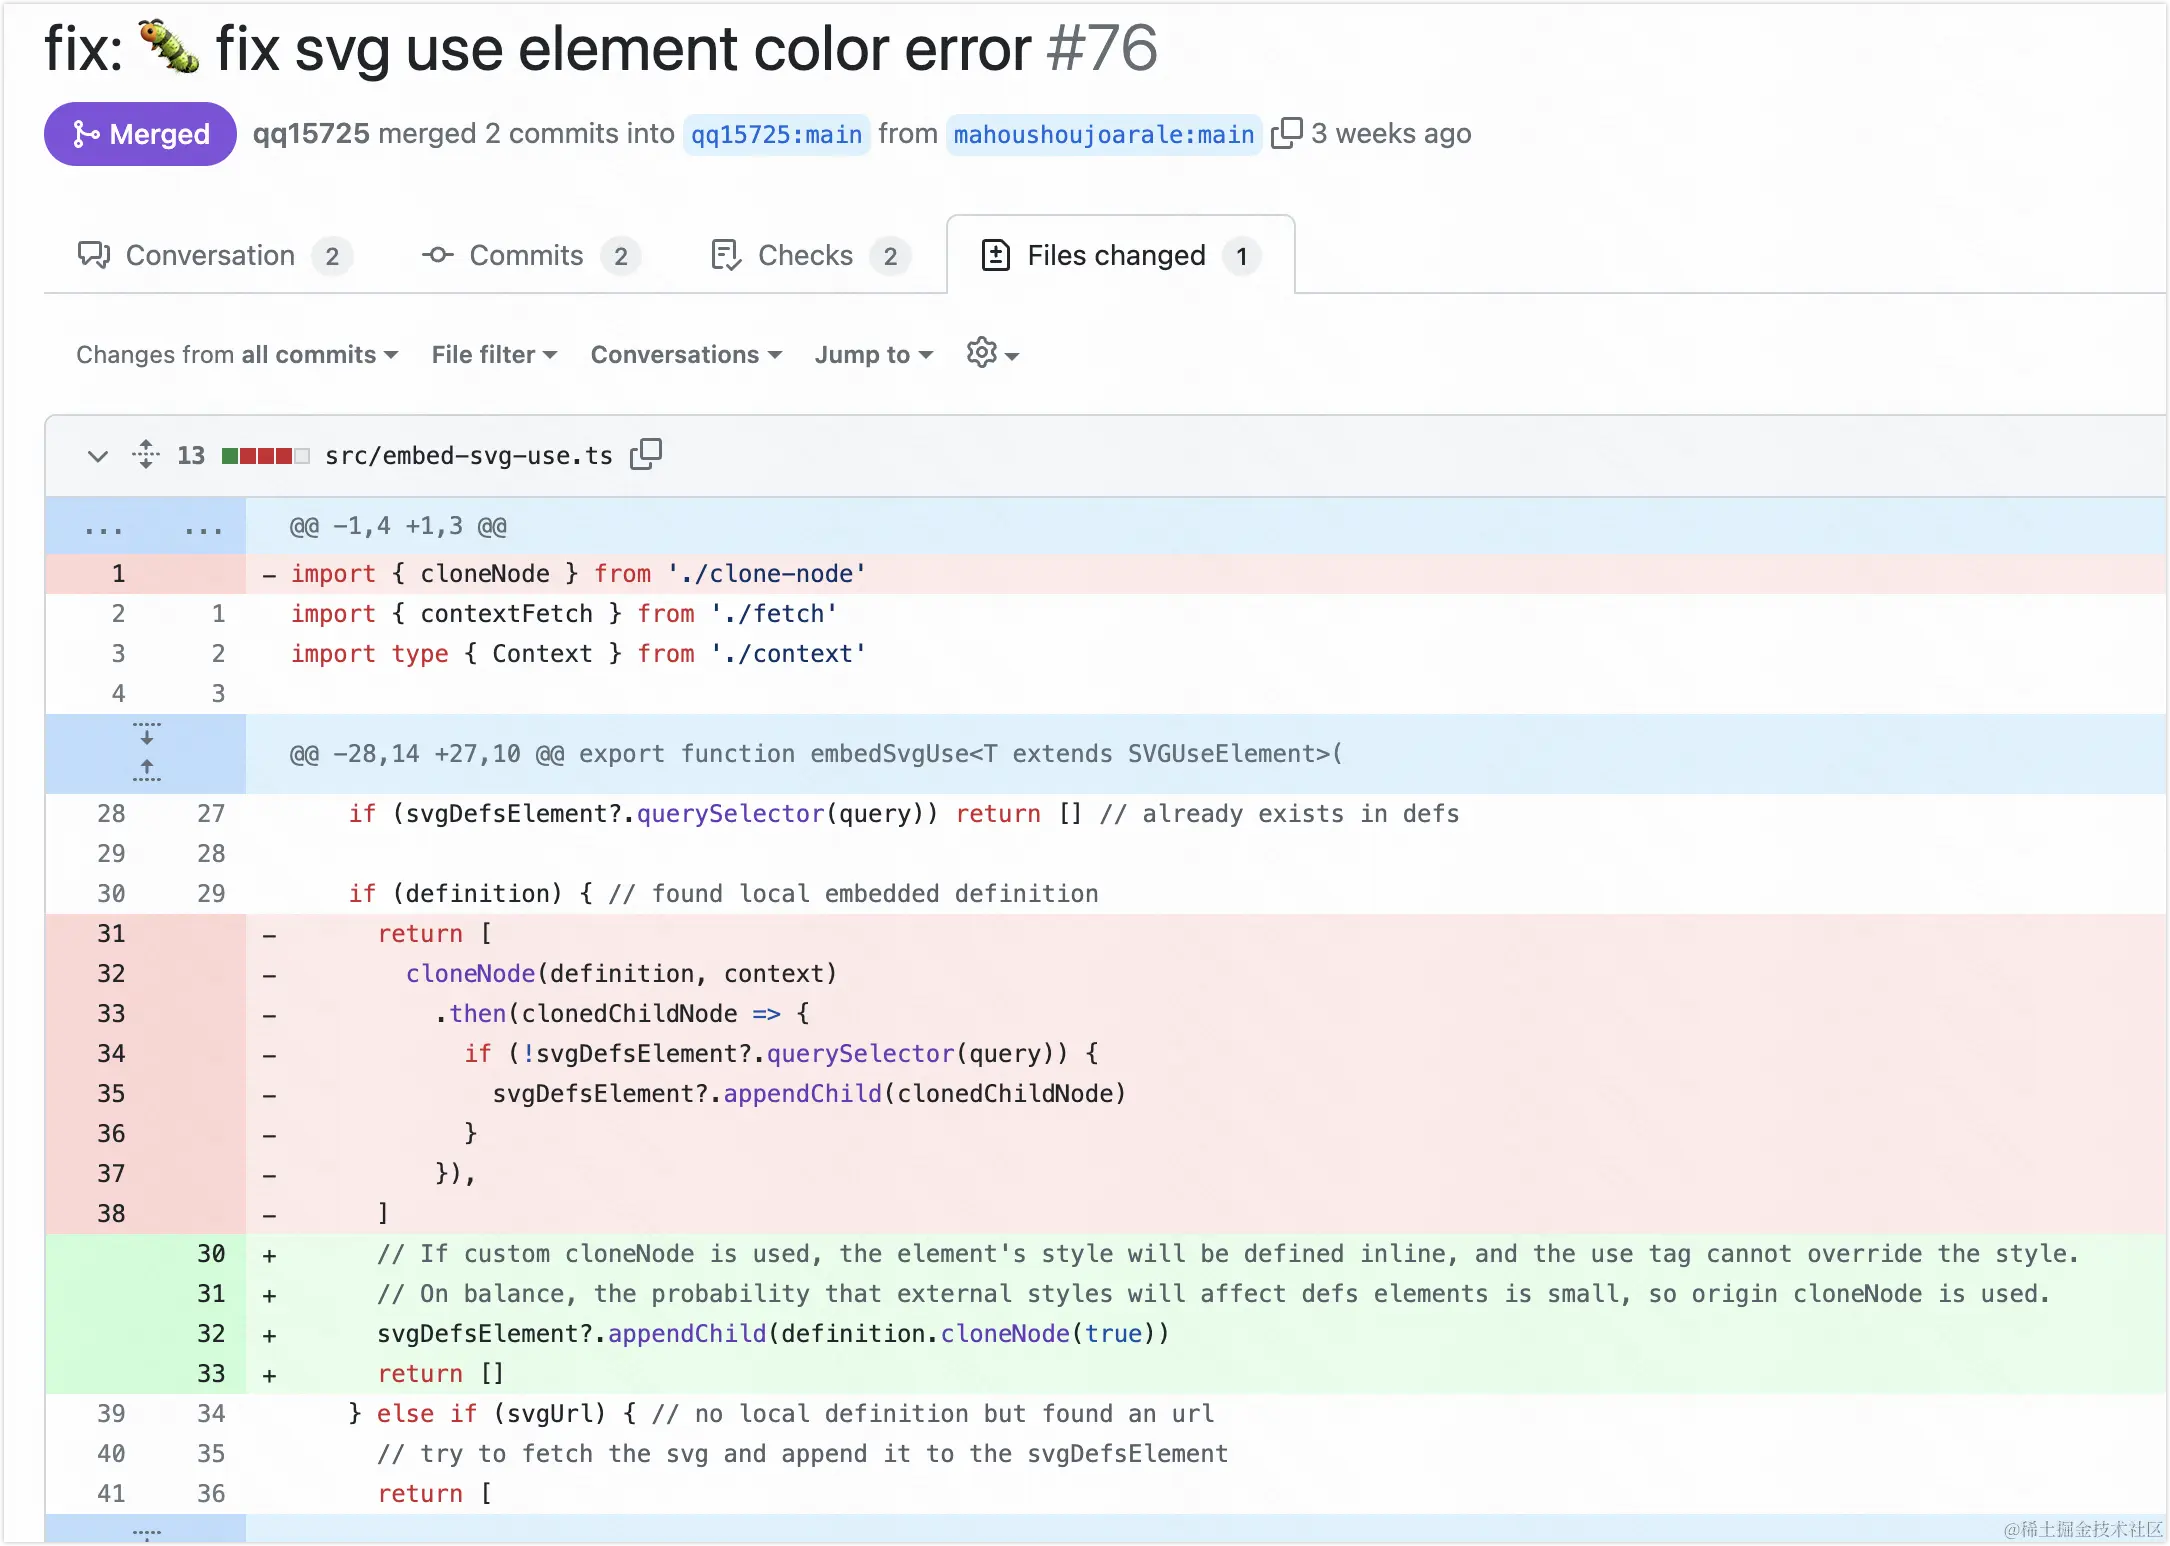Switch to the Commits tab
2170x1546 pixels.
tap(526, 256)
